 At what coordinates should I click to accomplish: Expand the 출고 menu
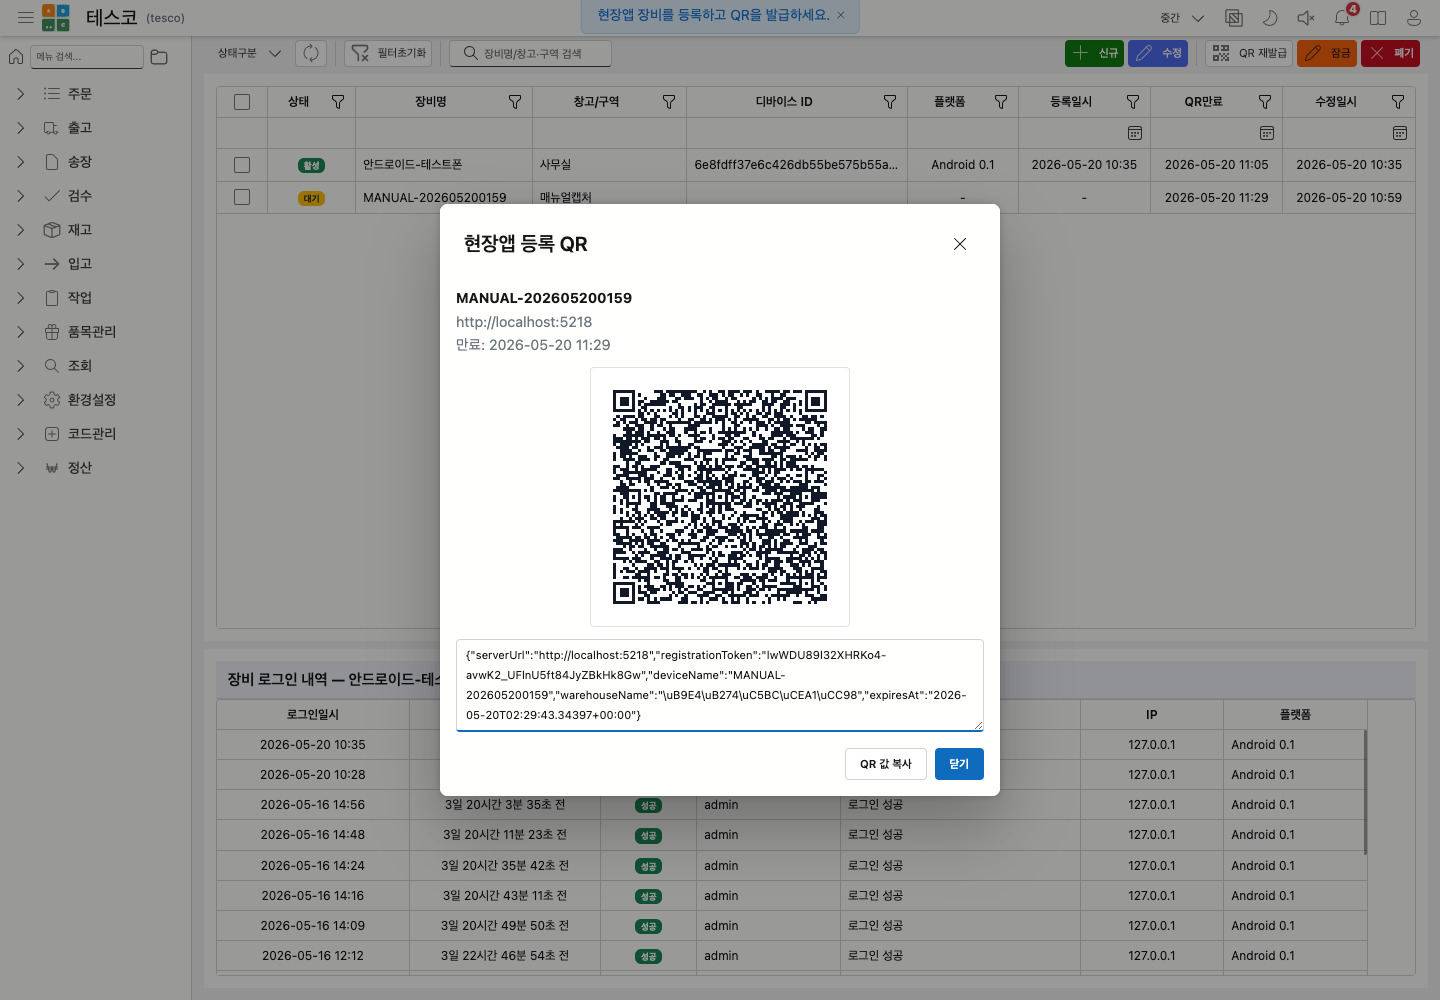21,128
